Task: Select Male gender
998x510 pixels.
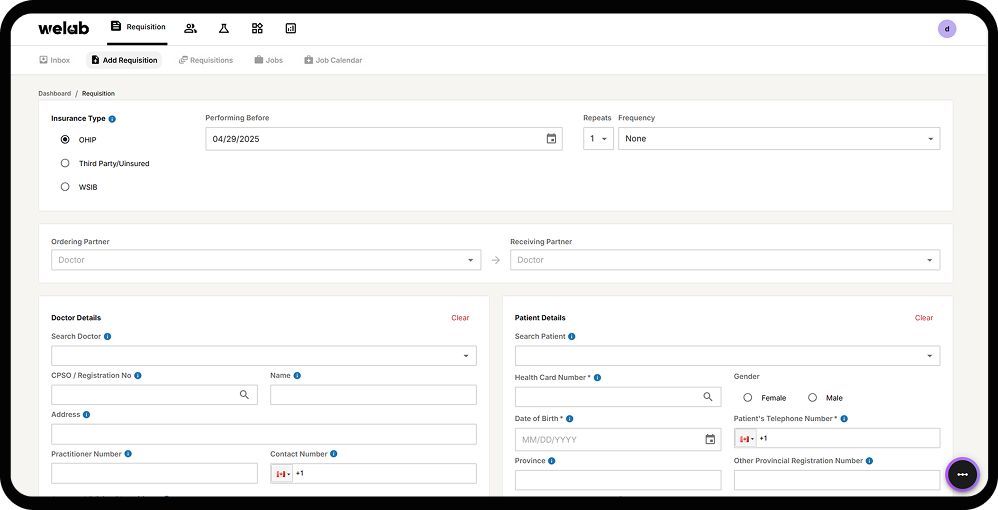Action: [x=812, y=398]
